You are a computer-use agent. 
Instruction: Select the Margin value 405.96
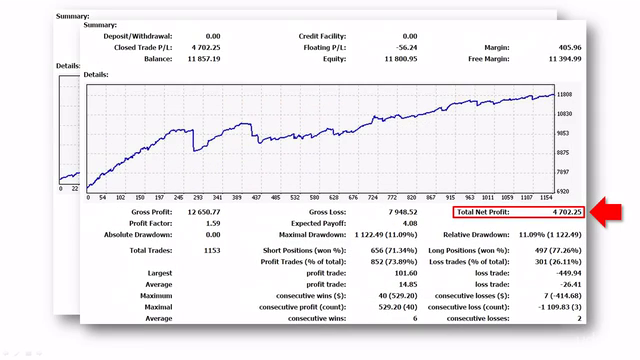point(570,48)
